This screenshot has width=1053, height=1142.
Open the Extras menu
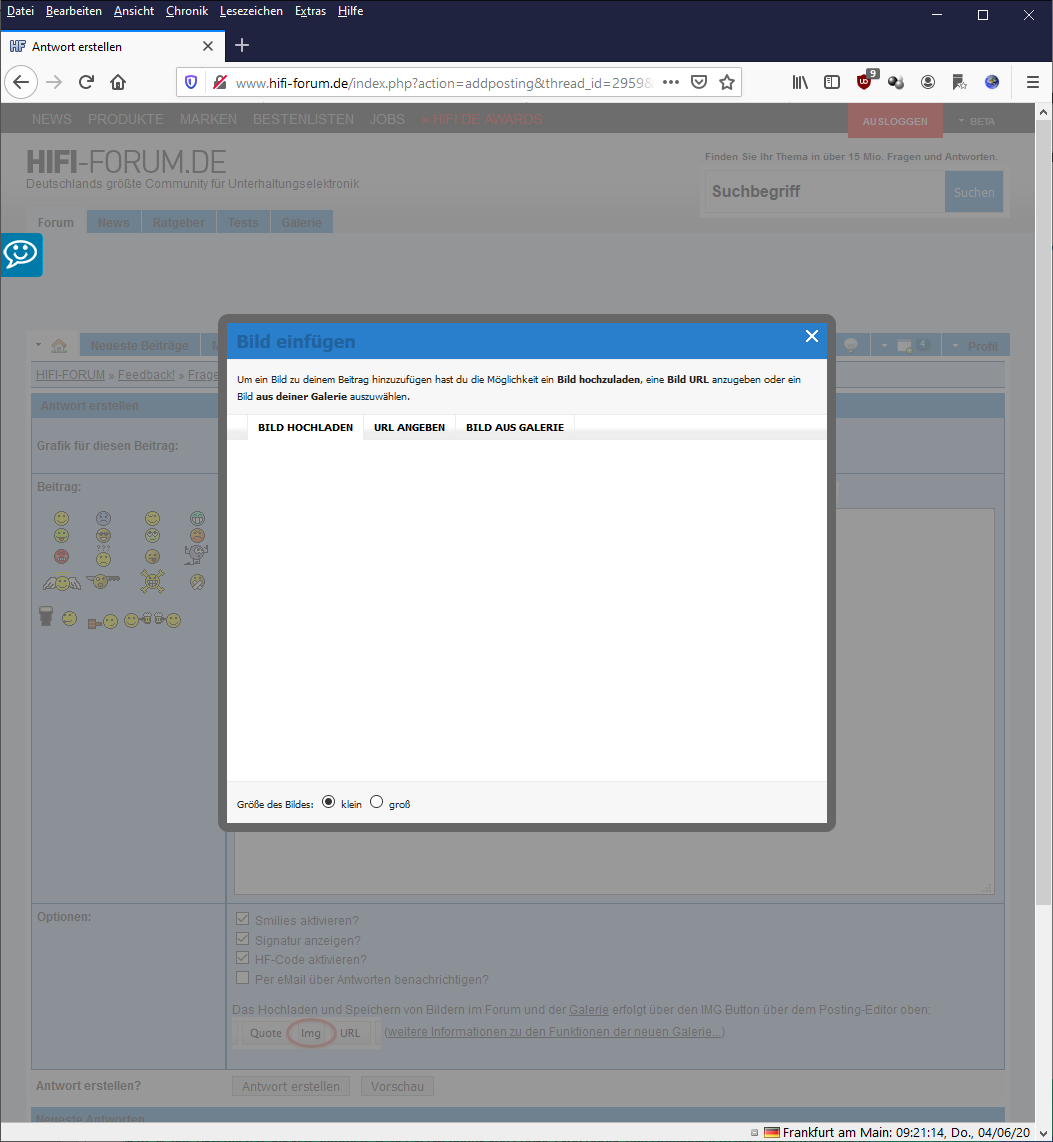point(310,11)
